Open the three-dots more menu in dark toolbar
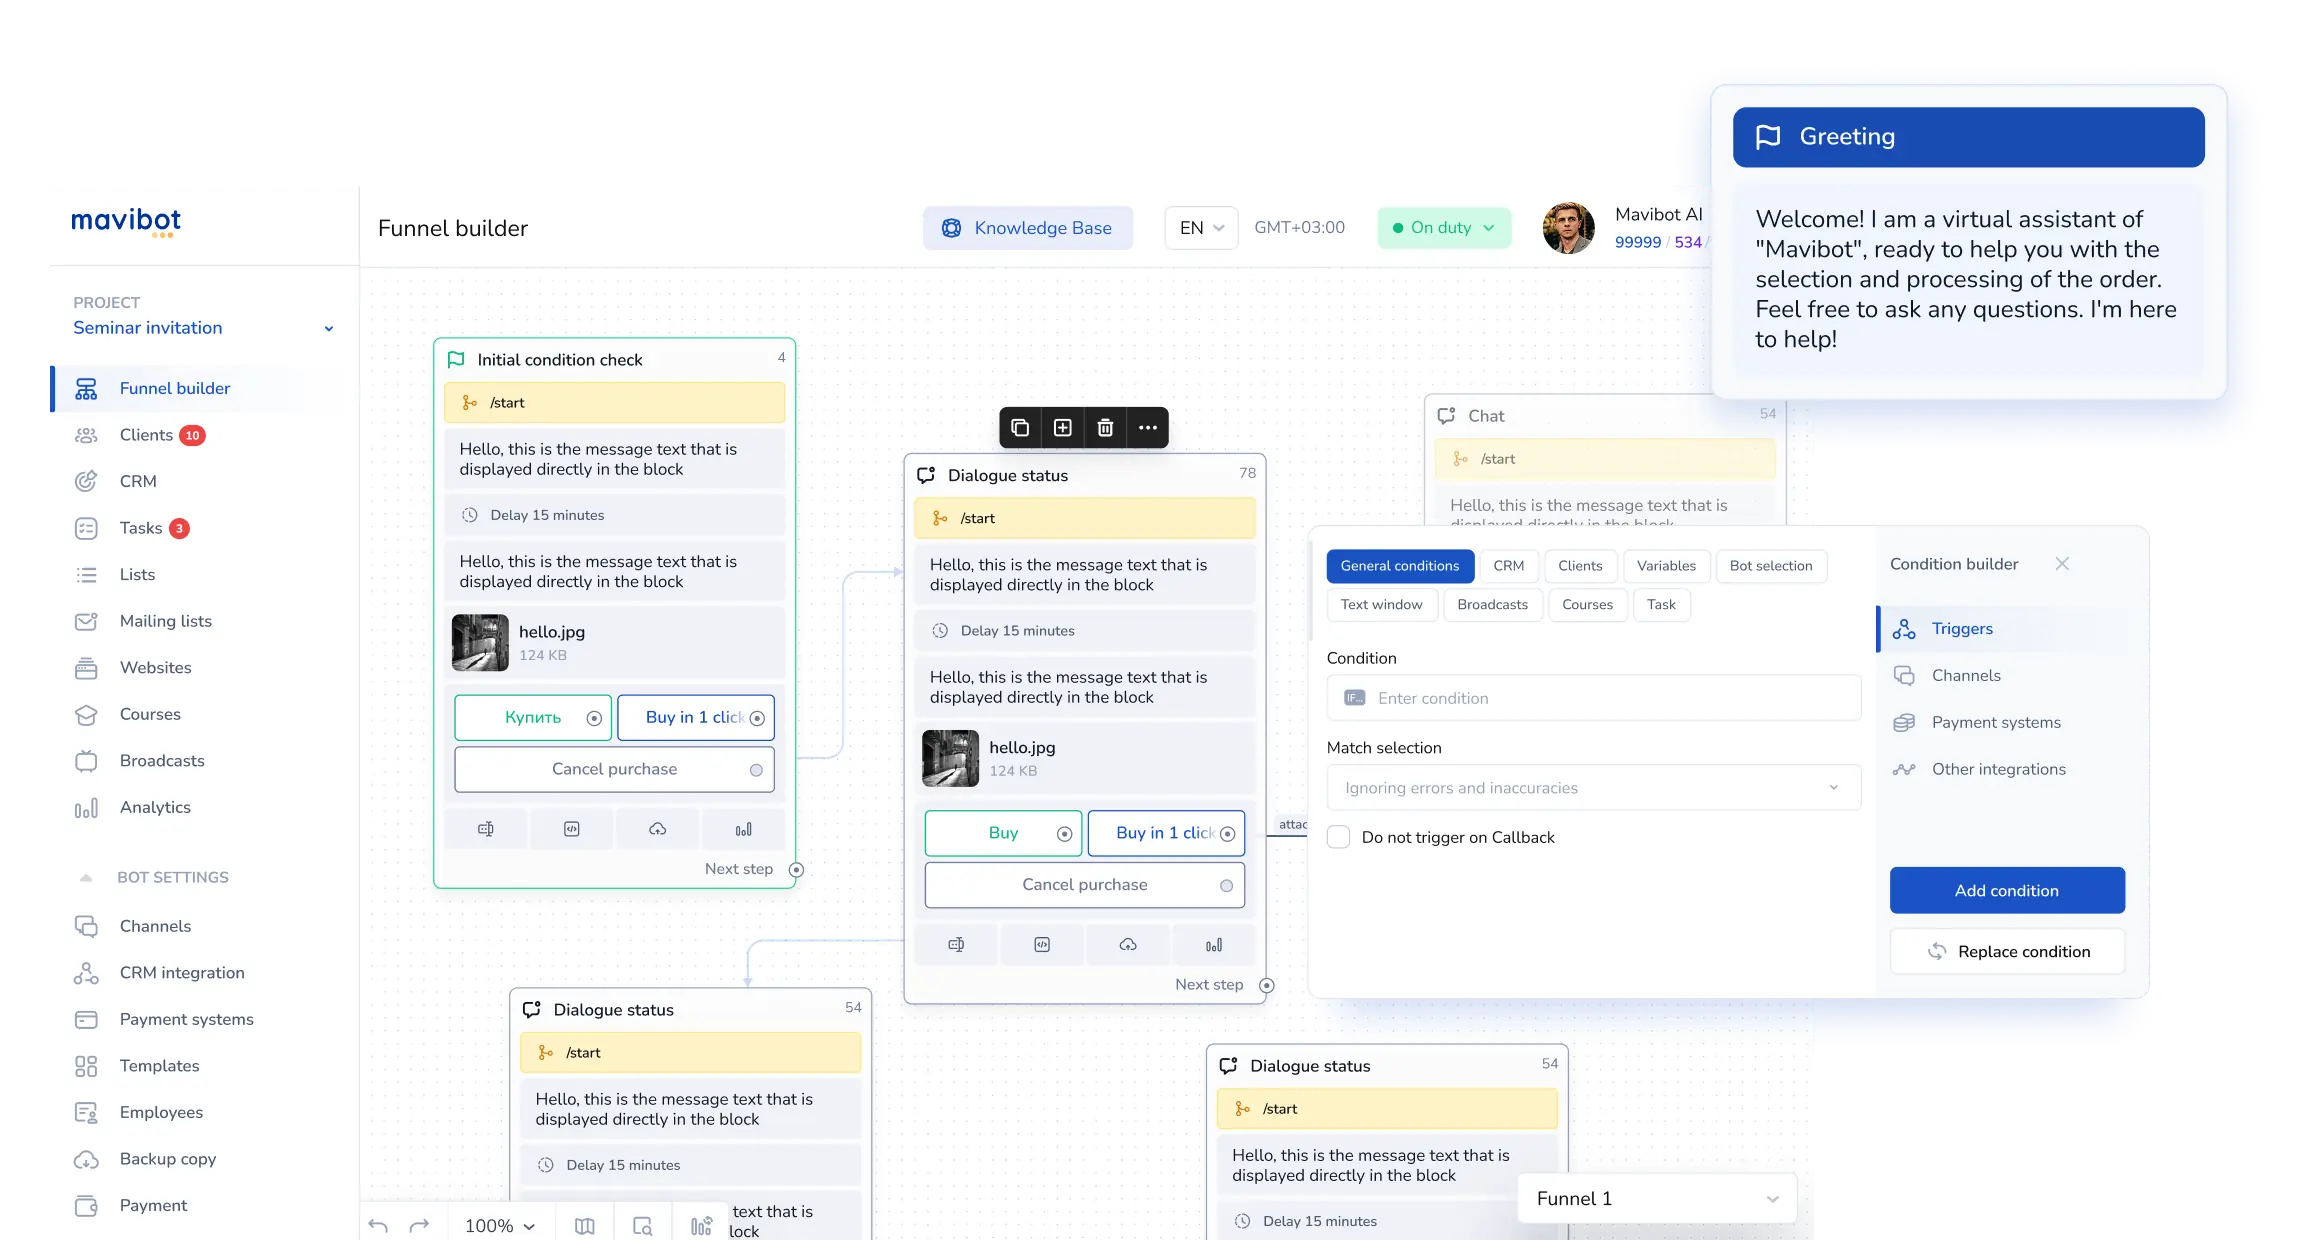The height and width of the screenshot is (1252, 2306). coord(1148,428)
